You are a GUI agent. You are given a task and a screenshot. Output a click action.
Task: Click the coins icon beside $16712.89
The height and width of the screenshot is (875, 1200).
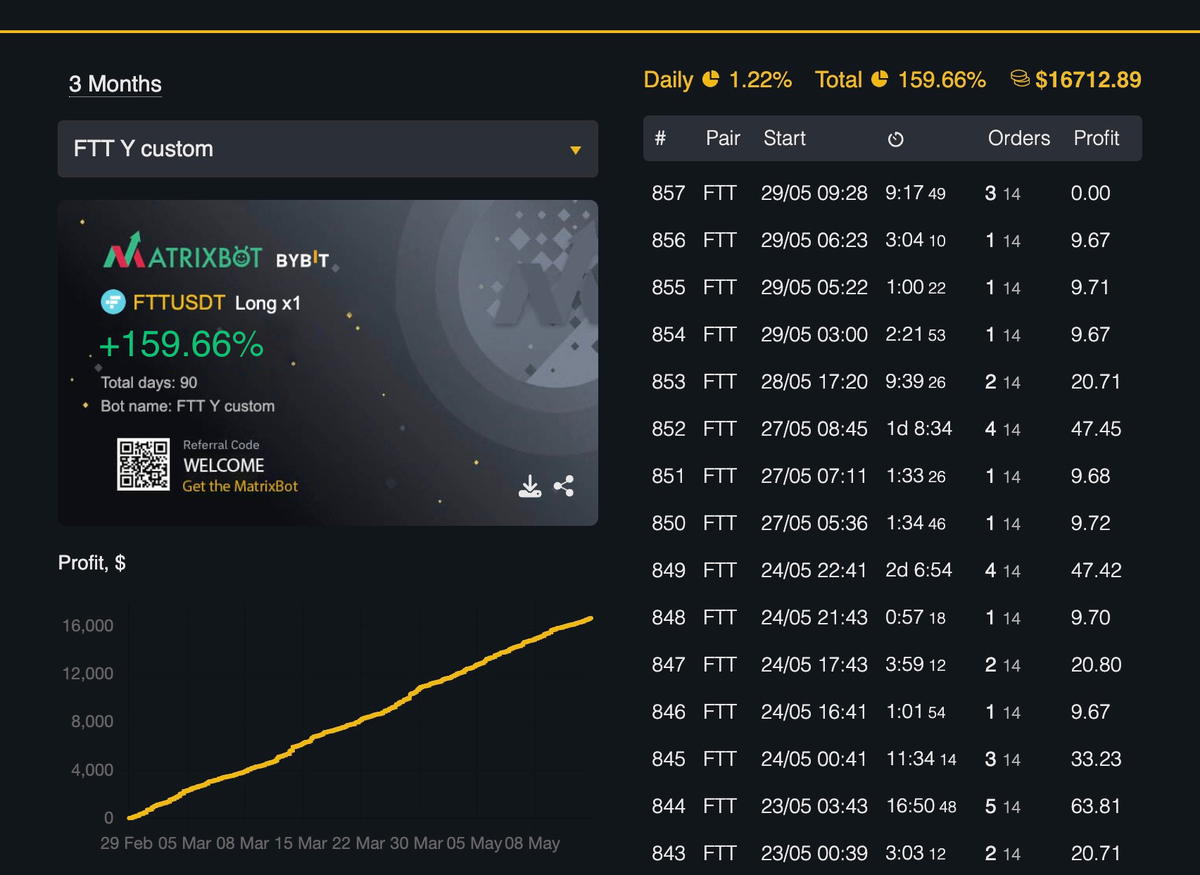1021,79
